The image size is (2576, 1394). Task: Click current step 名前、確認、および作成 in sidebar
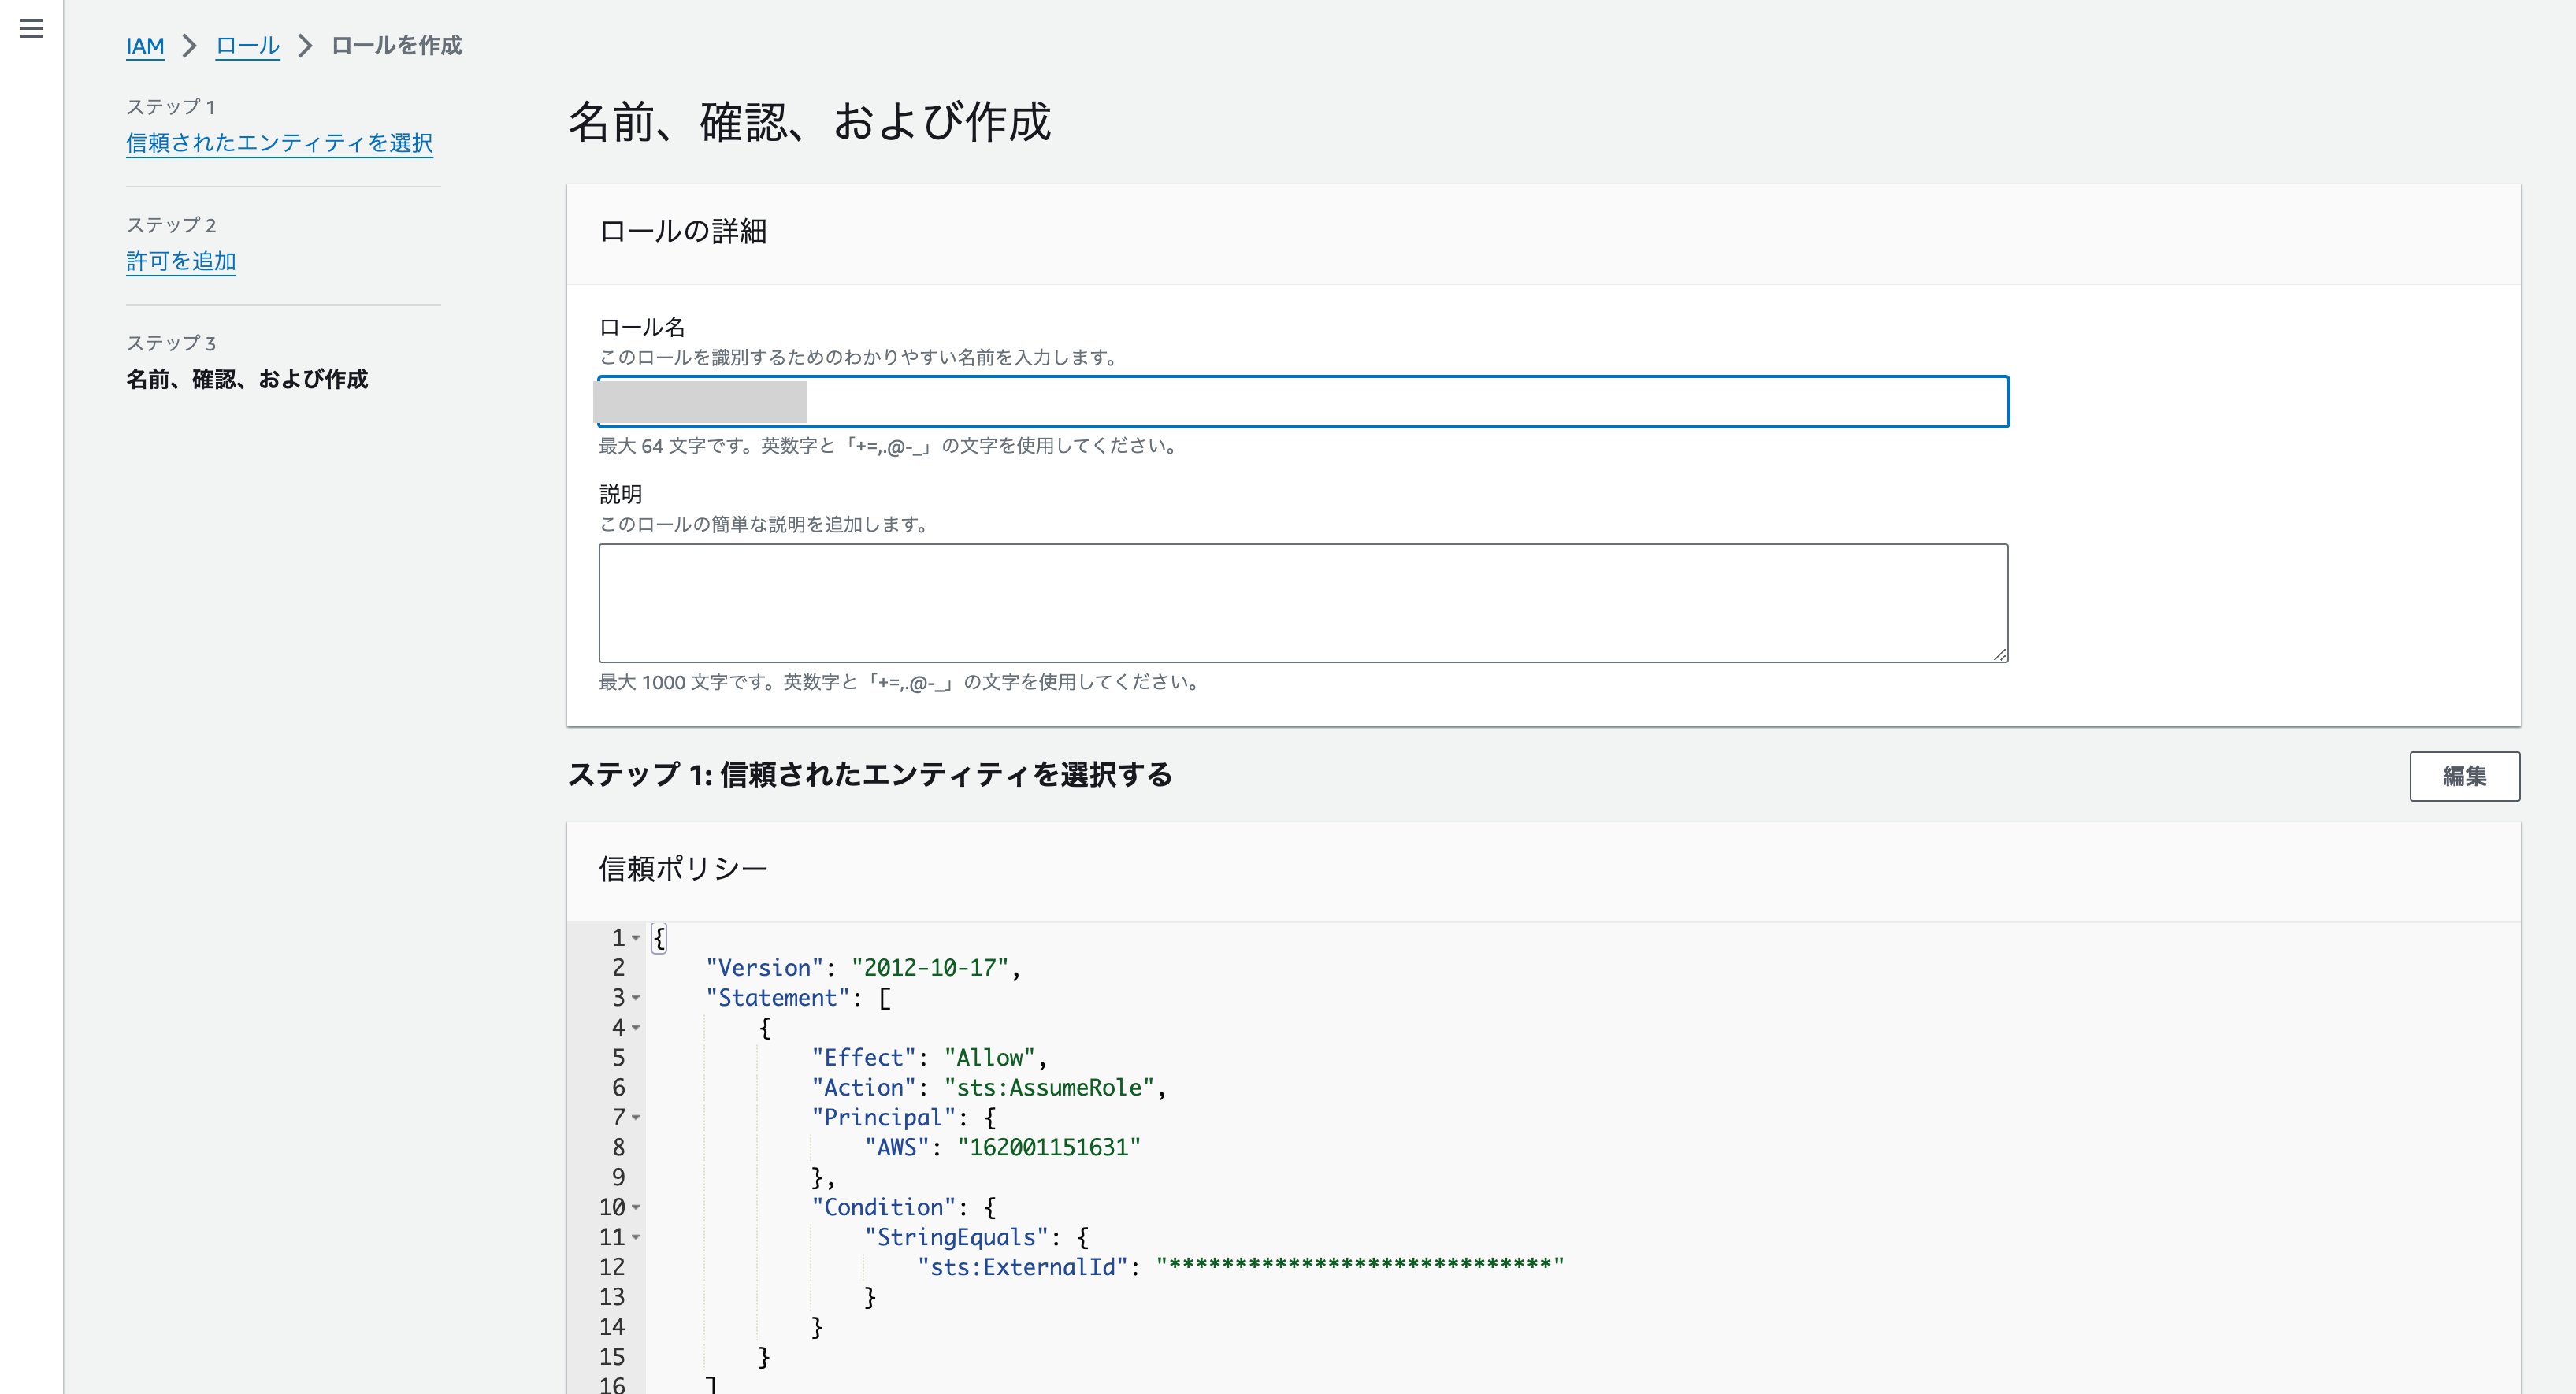[x=247, y=380]
